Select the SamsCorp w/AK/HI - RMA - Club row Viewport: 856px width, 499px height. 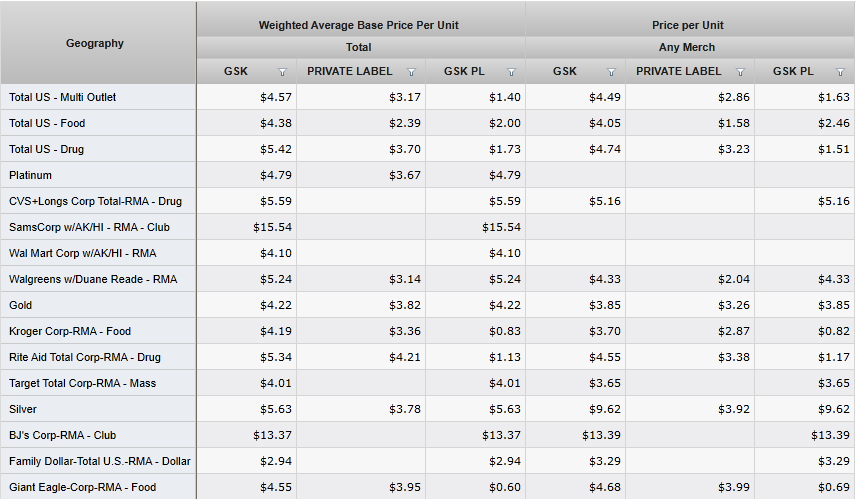[89, 227]
